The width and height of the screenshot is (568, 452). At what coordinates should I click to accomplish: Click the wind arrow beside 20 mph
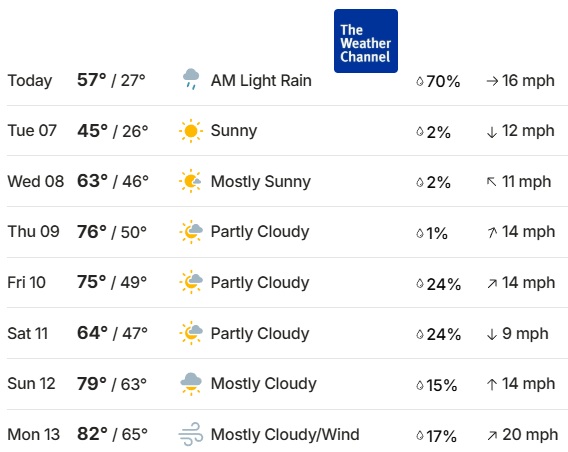tap(492, 435)
